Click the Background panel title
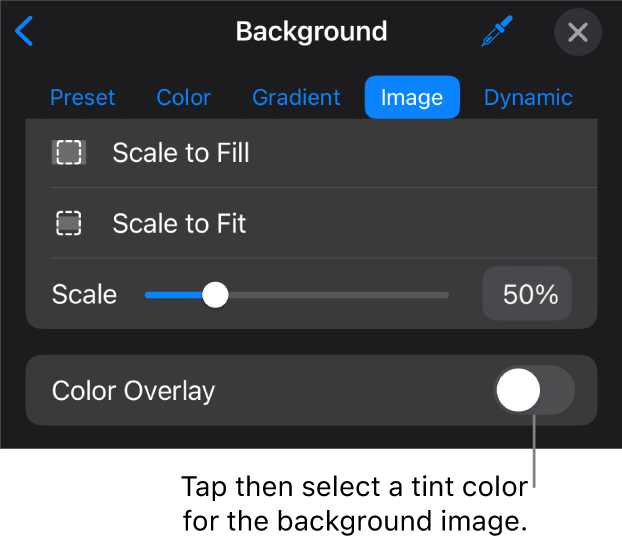Screen dimensions: 622x548 (x=311, y=32)
